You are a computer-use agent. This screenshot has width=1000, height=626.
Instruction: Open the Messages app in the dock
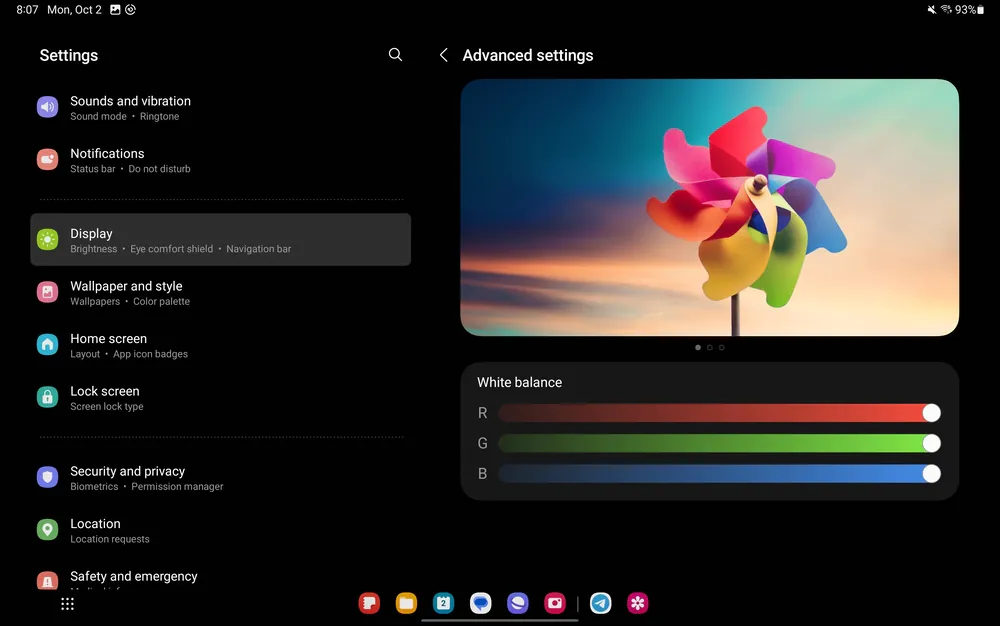(x=481, y=603)
